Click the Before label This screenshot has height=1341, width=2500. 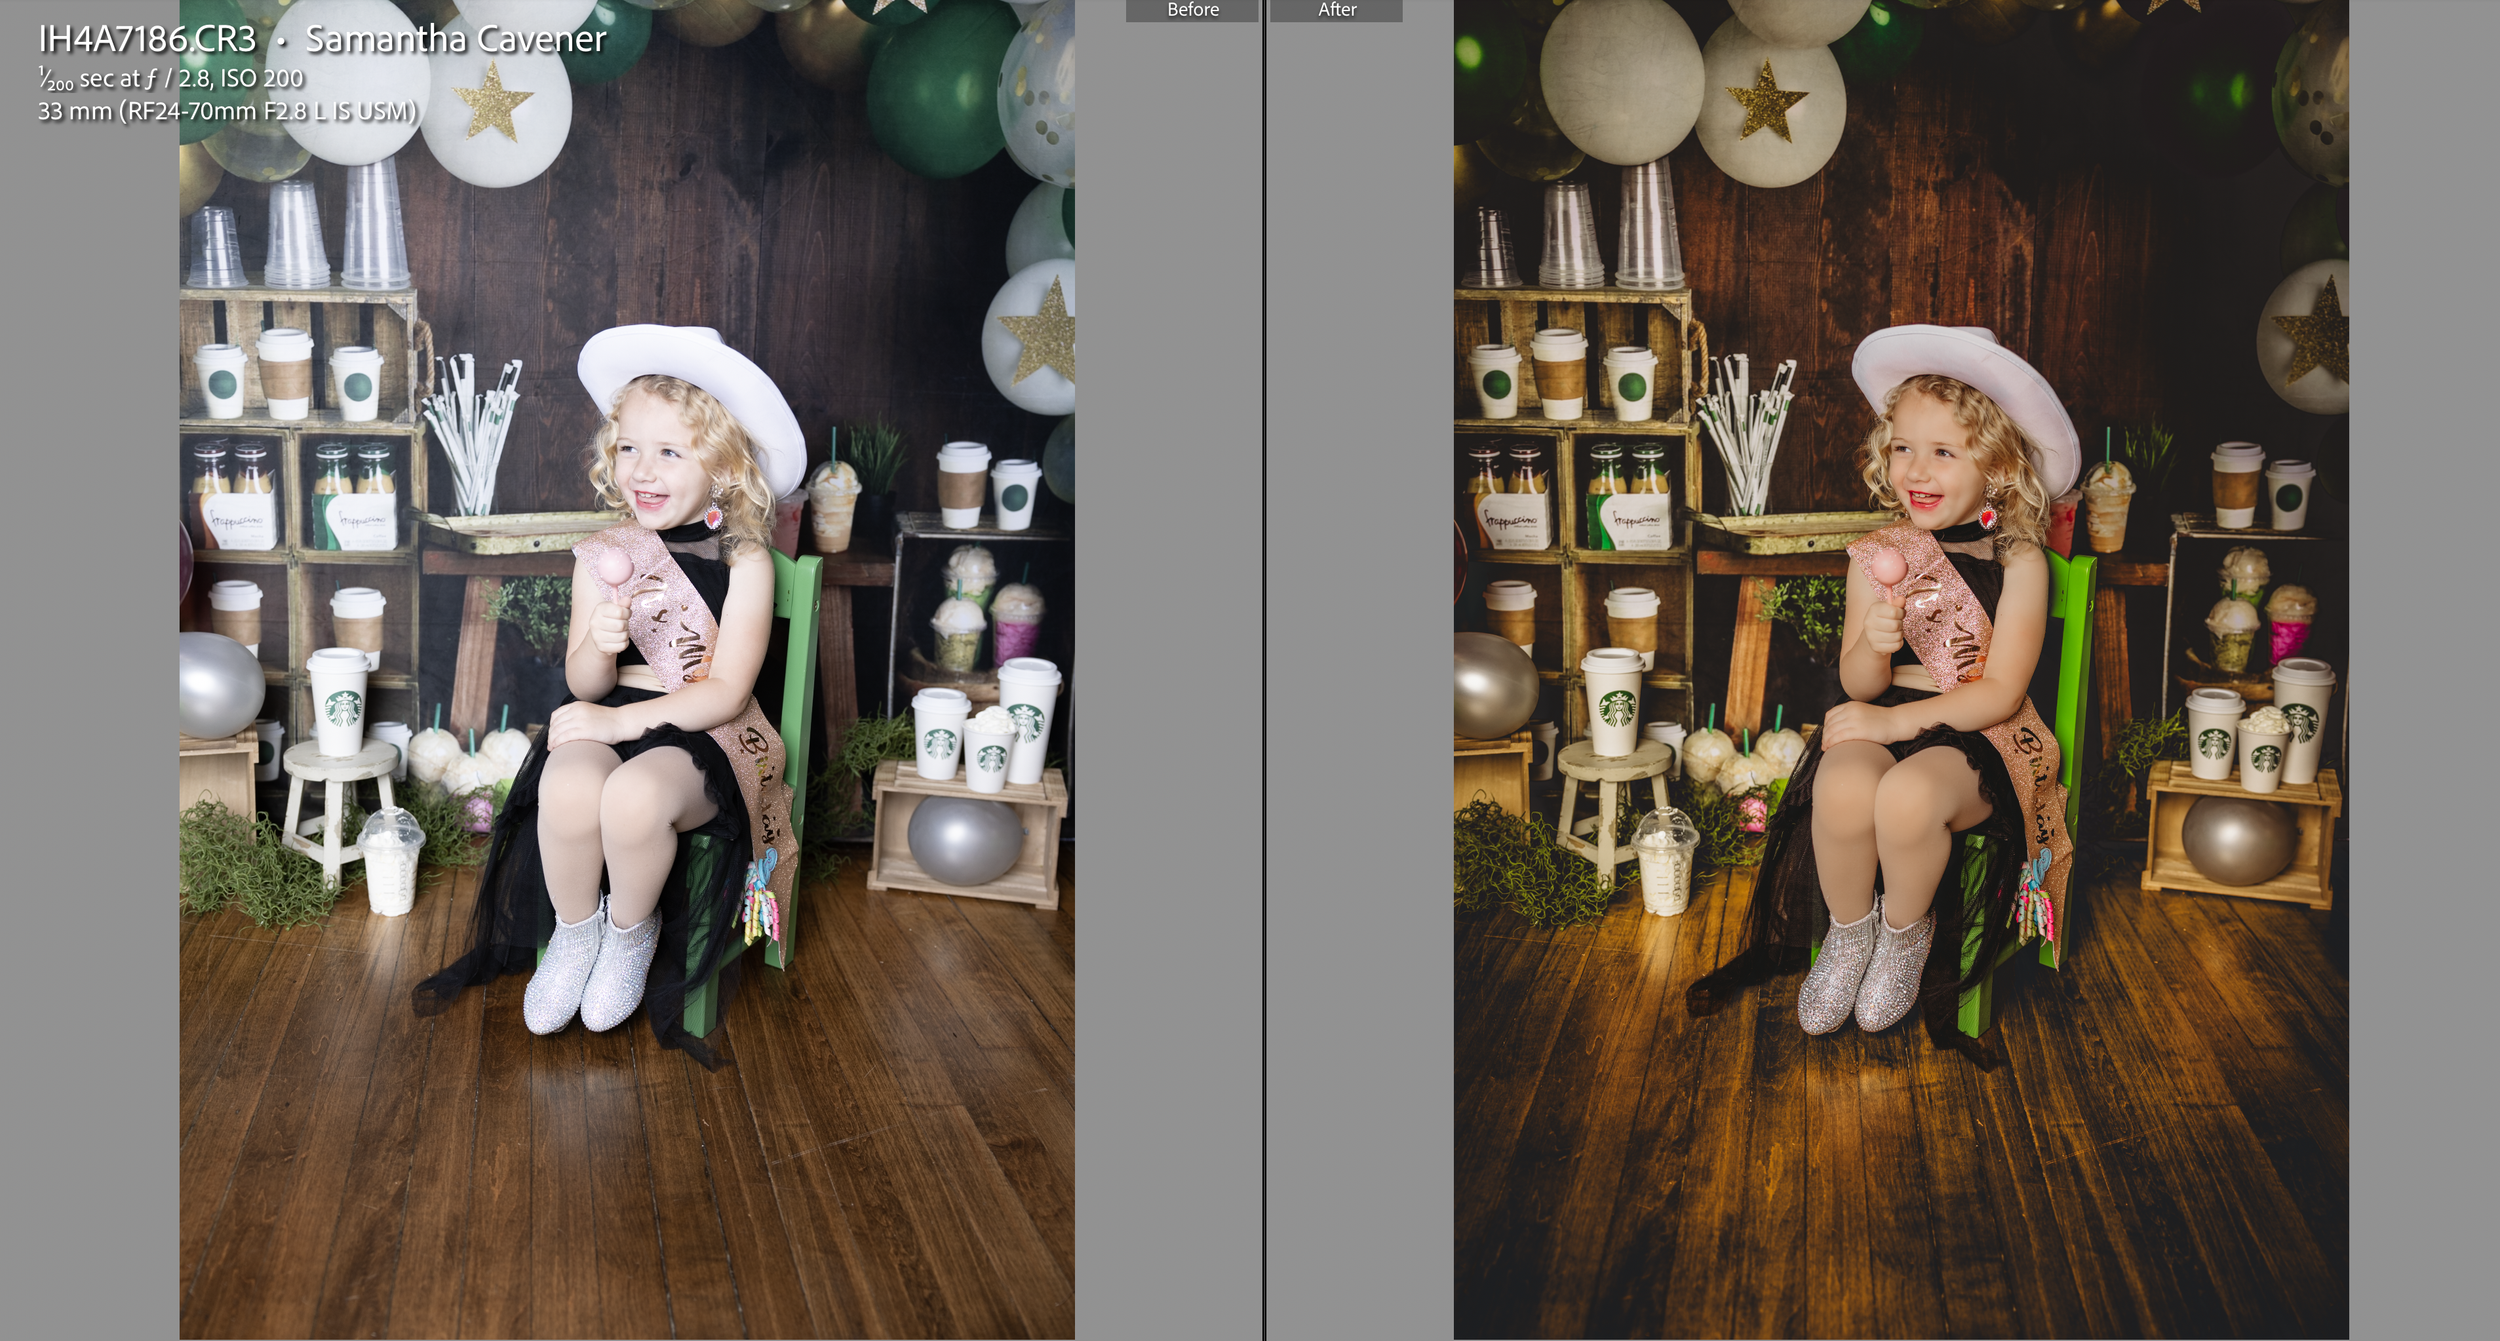(x=1192, y=10)
